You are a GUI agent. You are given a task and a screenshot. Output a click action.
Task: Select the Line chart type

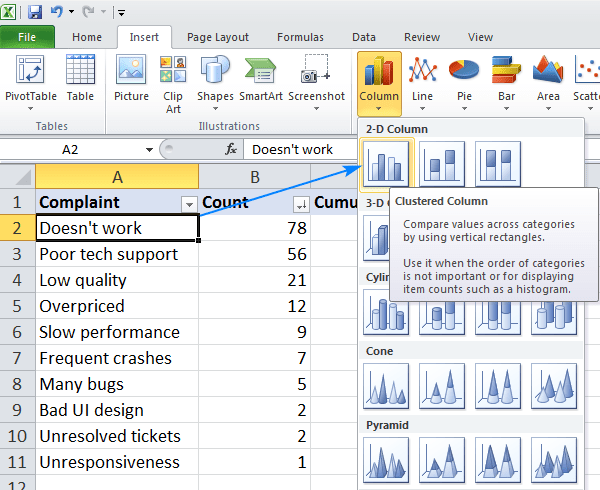click(x=423, y=80)
